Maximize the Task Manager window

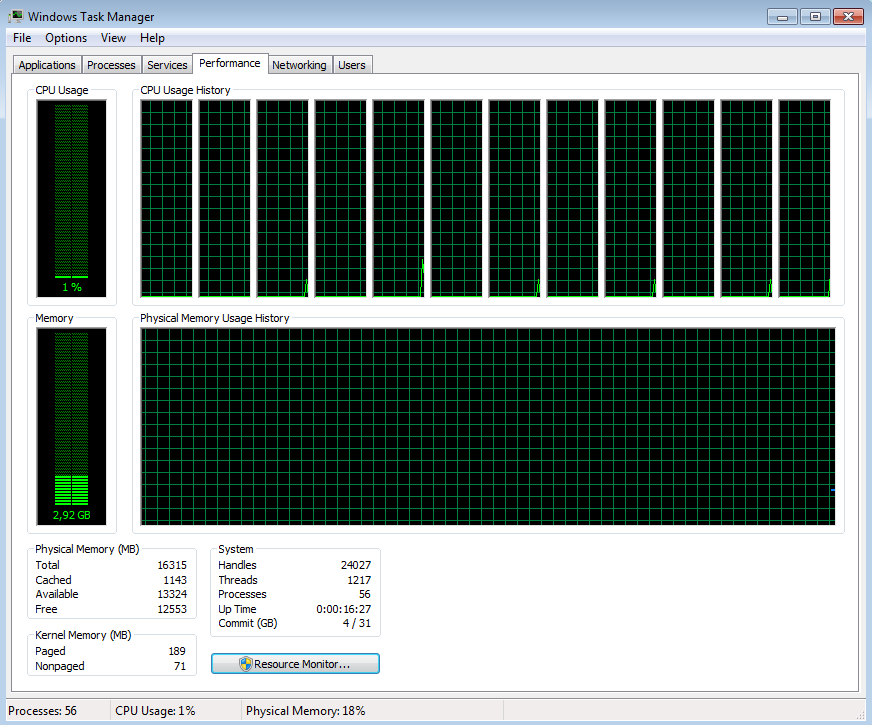pyautogui.click(x=815, y=17)
